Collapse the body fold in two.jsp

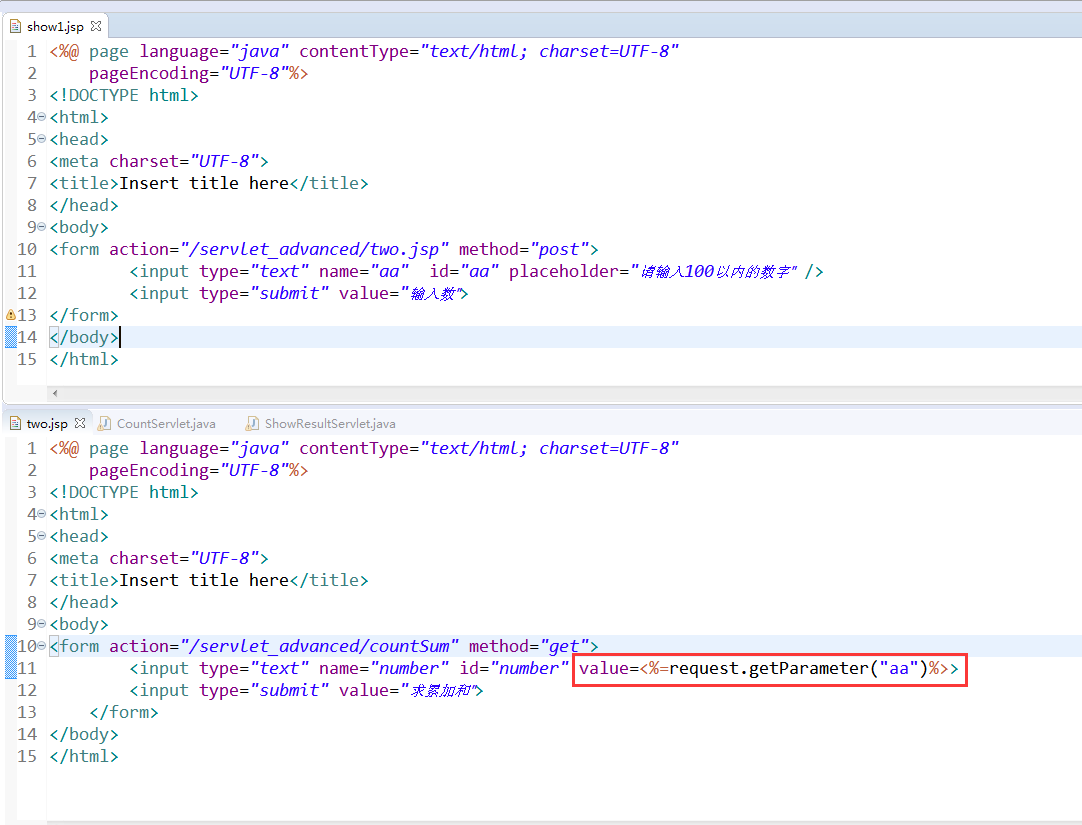[x=41, y=624]
